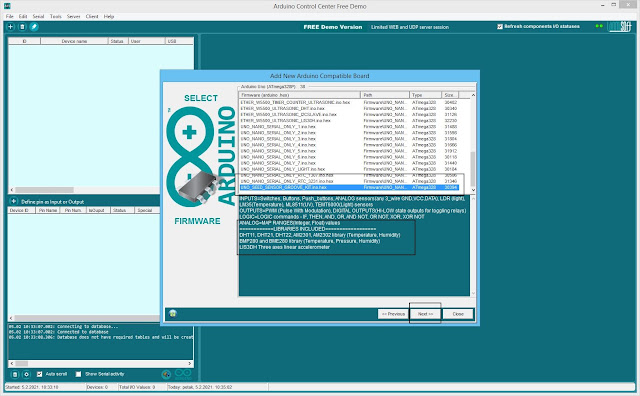Open the File menu

[9, 16]
